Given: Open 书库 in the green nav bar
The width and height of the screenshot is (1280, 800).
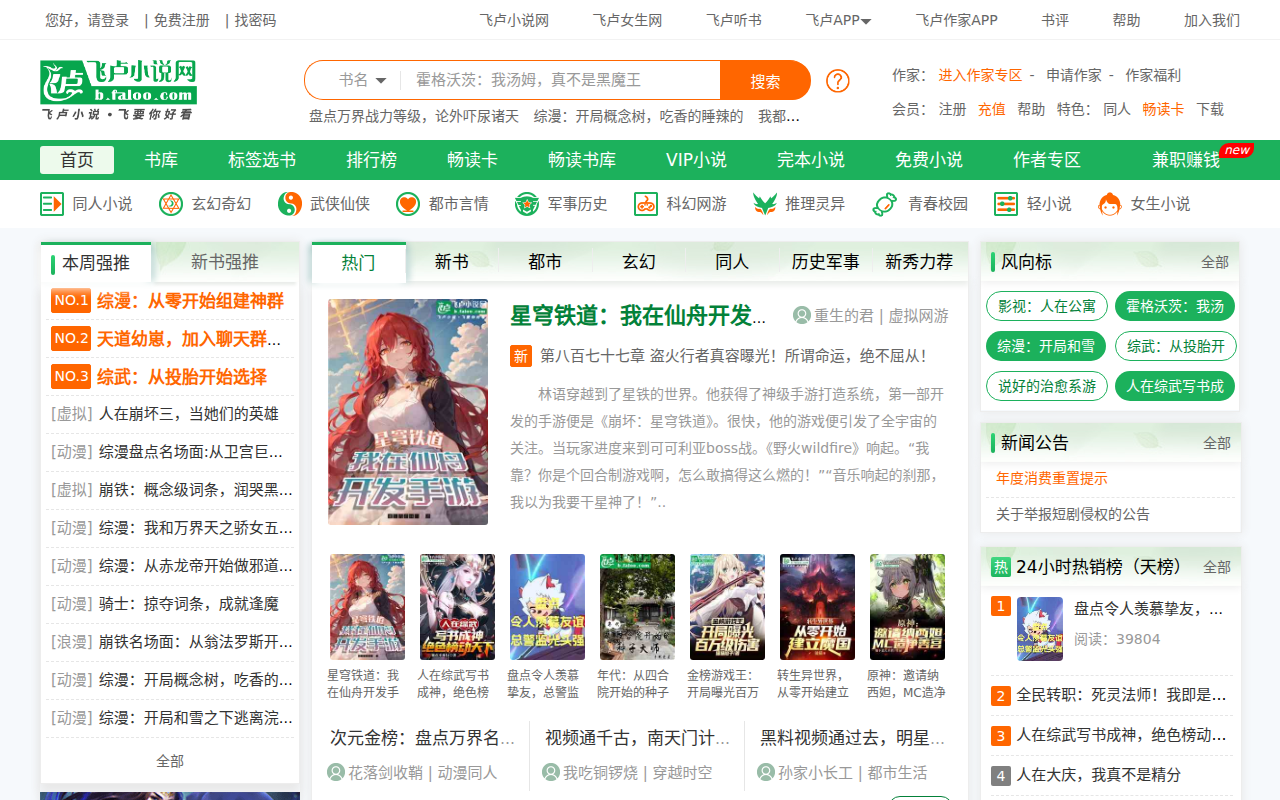Looking at the screenshot, I should tap(161, 160).
